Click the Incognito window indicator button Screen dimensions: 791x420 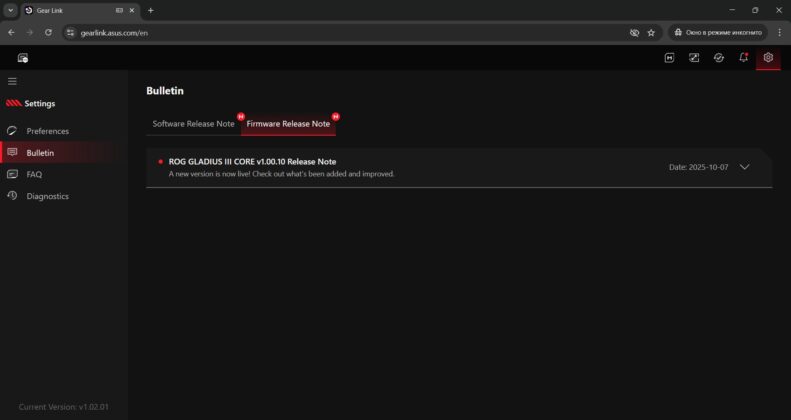[x=718, y=33]
